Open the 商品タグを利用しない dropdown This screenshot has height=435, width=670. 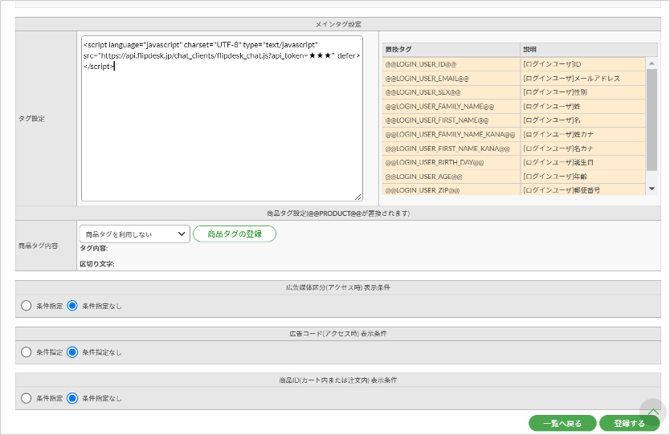click(x=134, y=234)
